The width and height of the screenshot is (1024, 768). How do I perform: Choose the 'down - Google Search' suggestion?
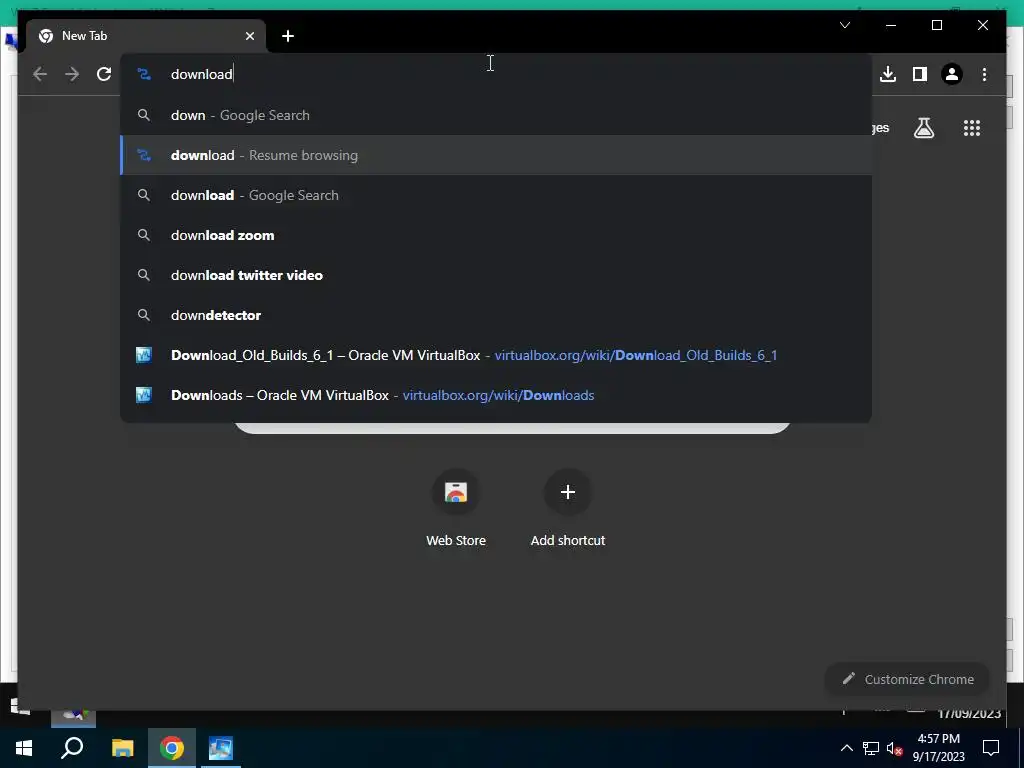coord(496,115)
